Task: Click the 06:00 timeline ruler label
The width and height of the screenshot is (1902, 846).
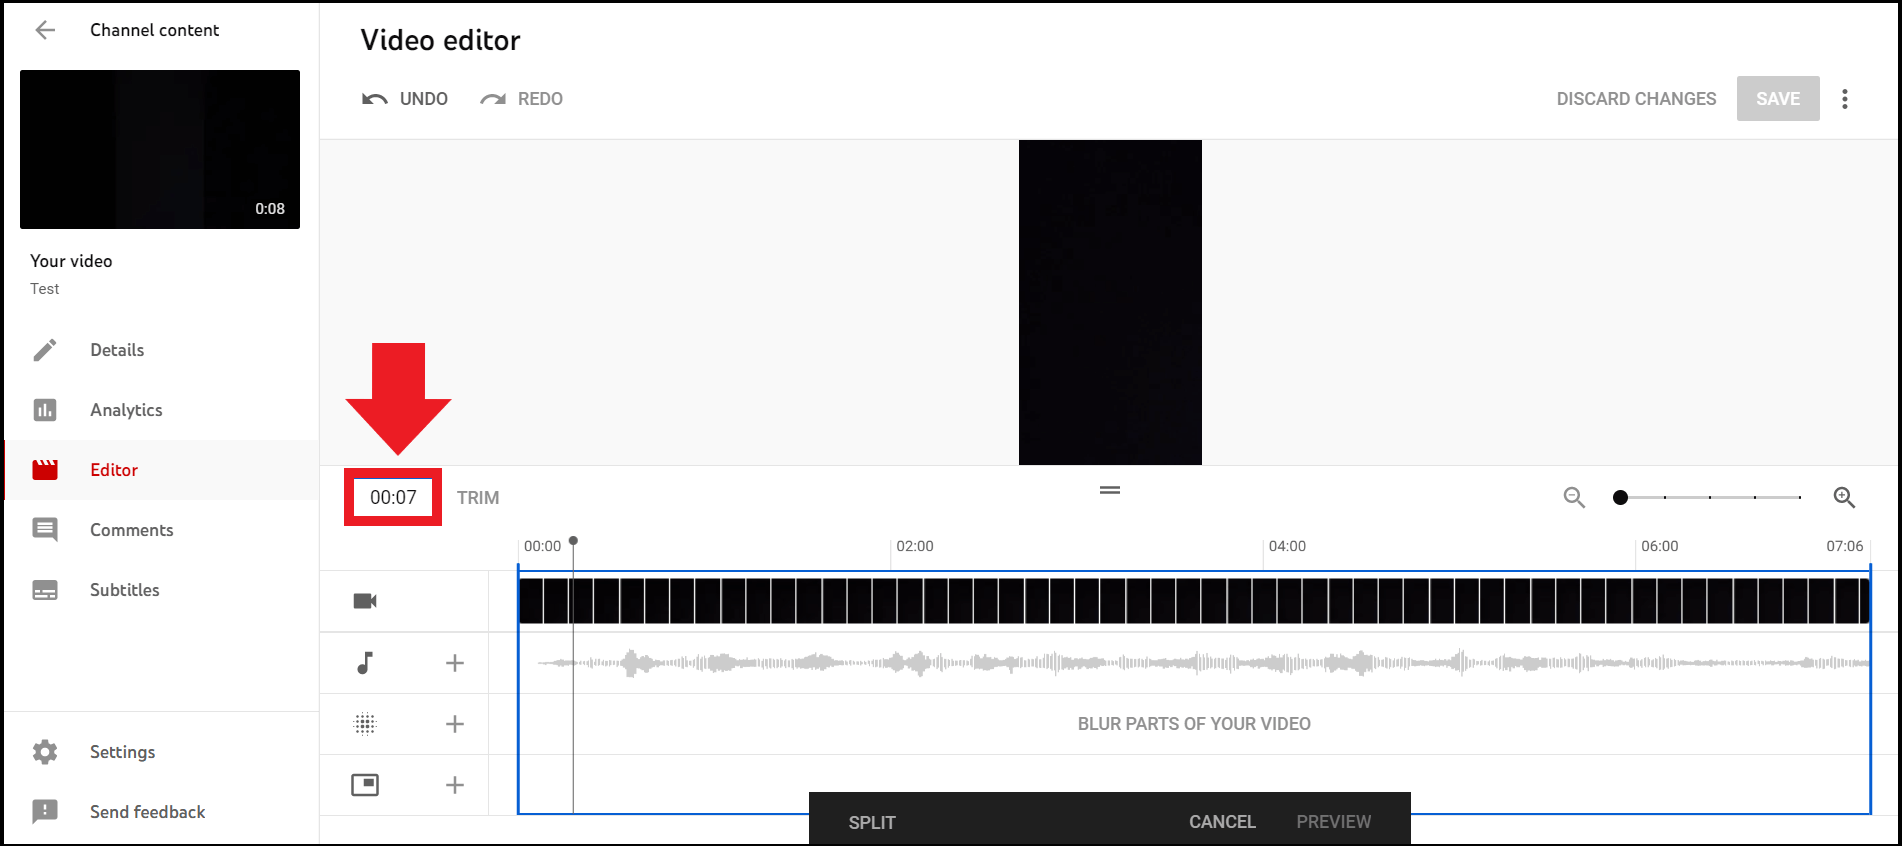Action: [x=1659, y=546]
